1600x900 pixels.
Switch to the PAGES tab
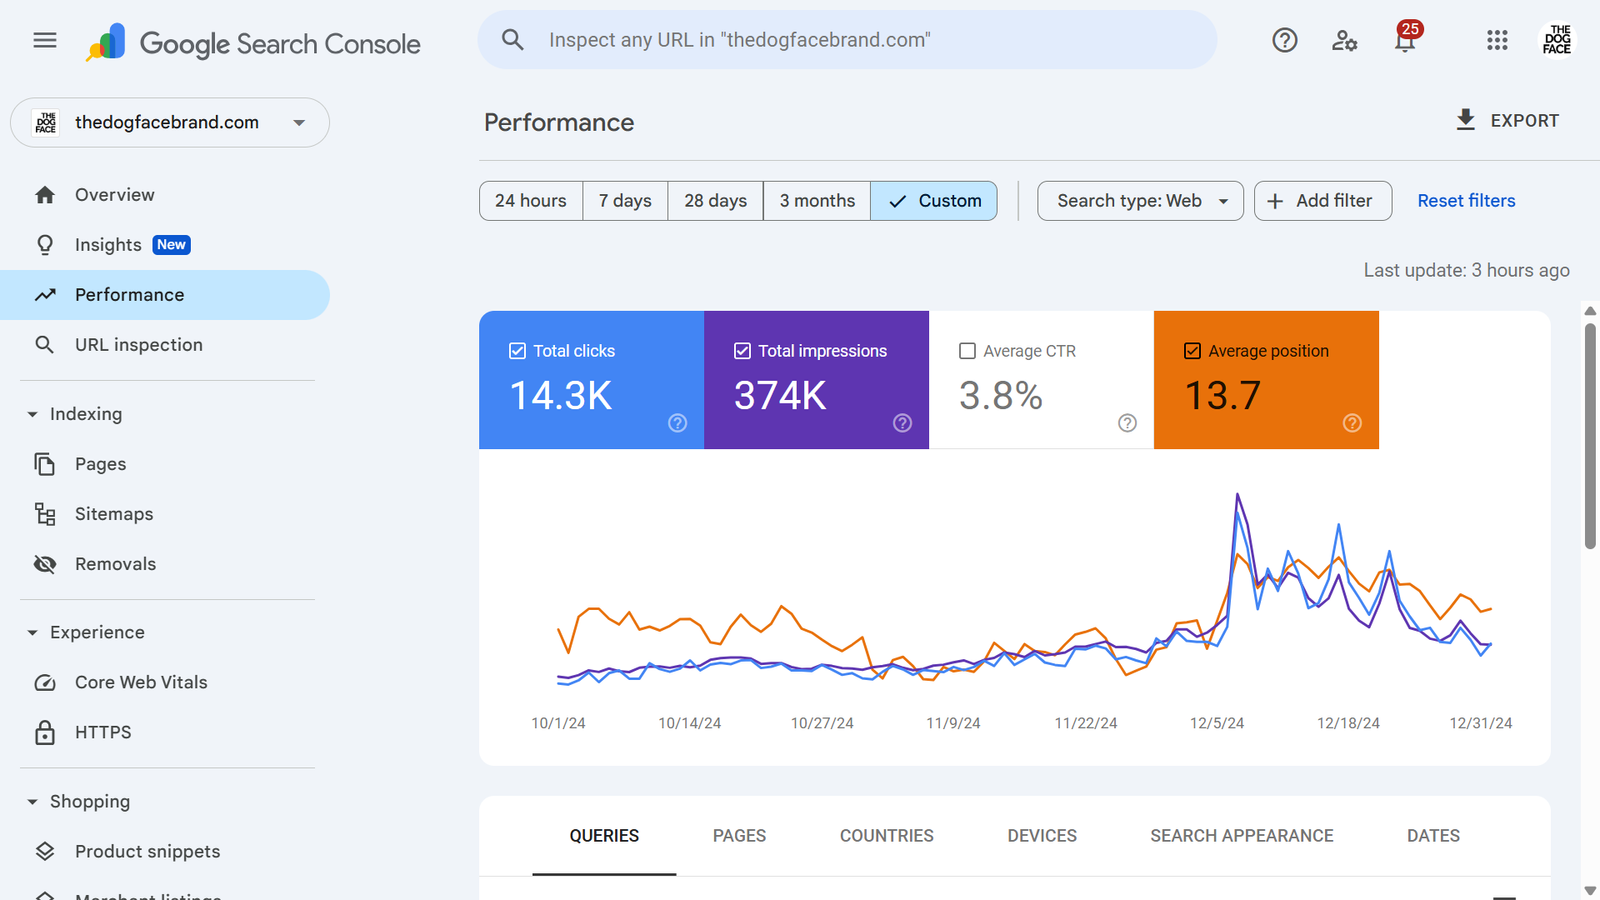tap(739, 836)
